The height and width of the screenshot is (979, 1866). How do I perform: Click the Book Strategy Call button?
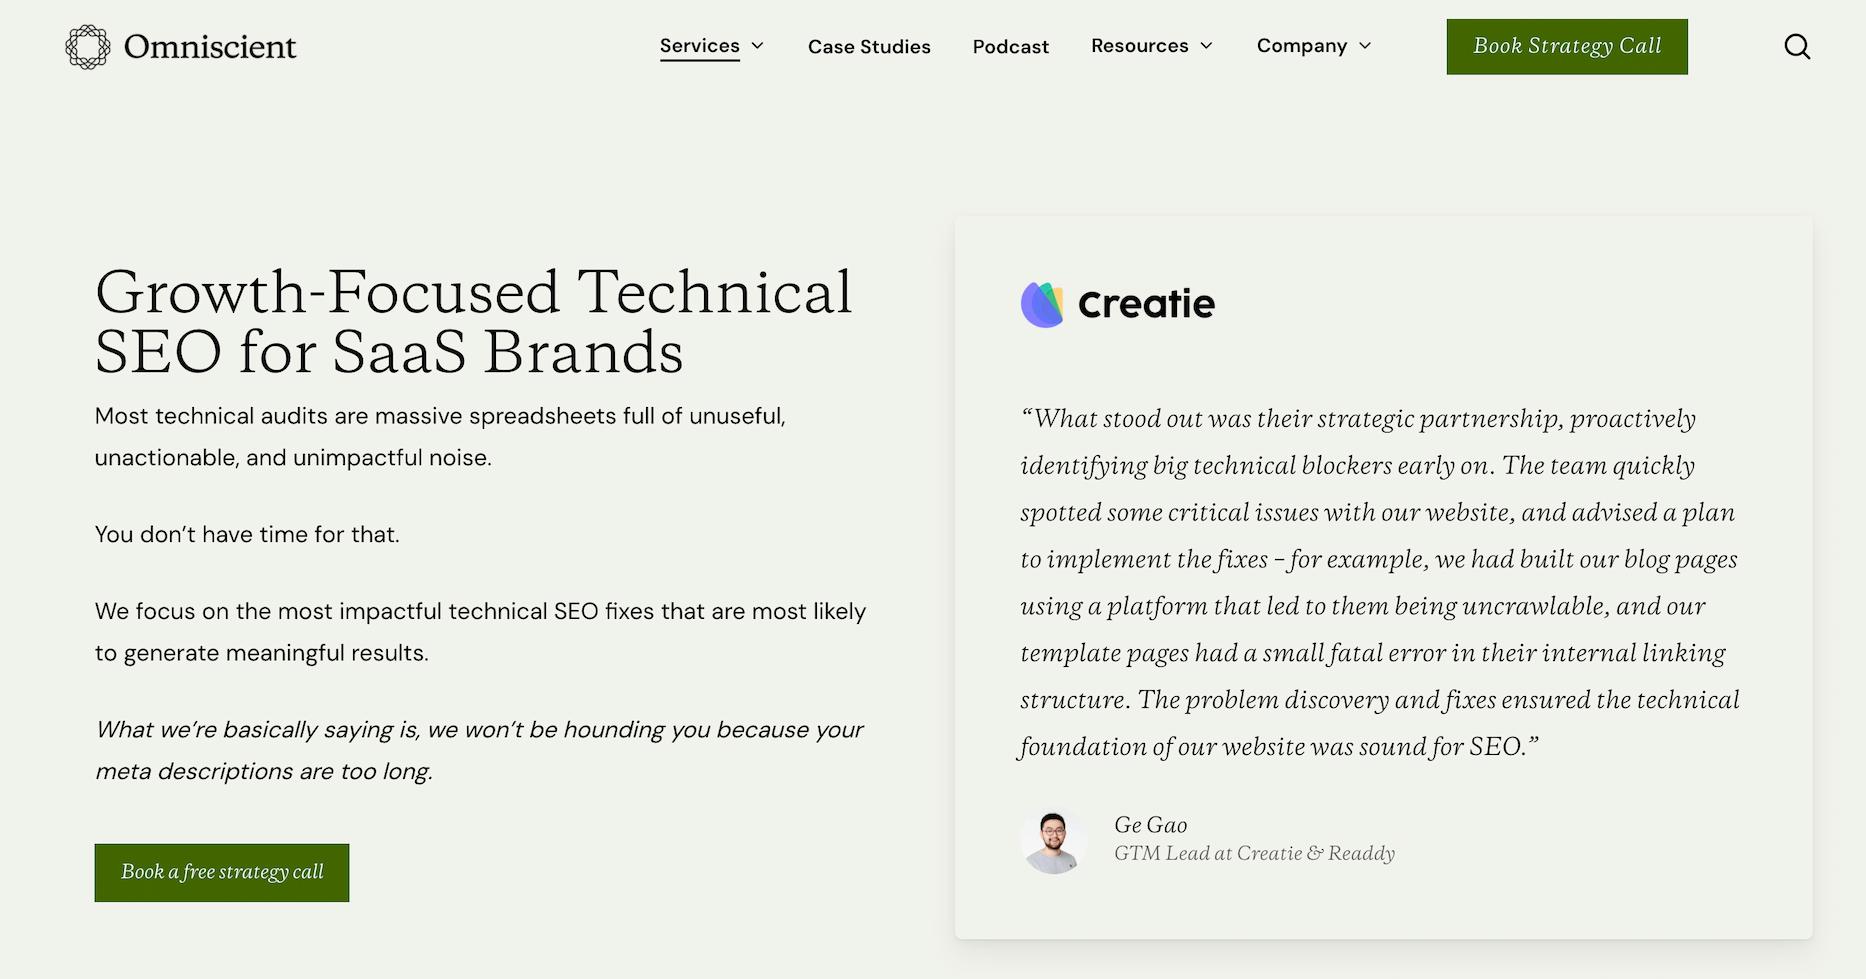point(1566,46)
